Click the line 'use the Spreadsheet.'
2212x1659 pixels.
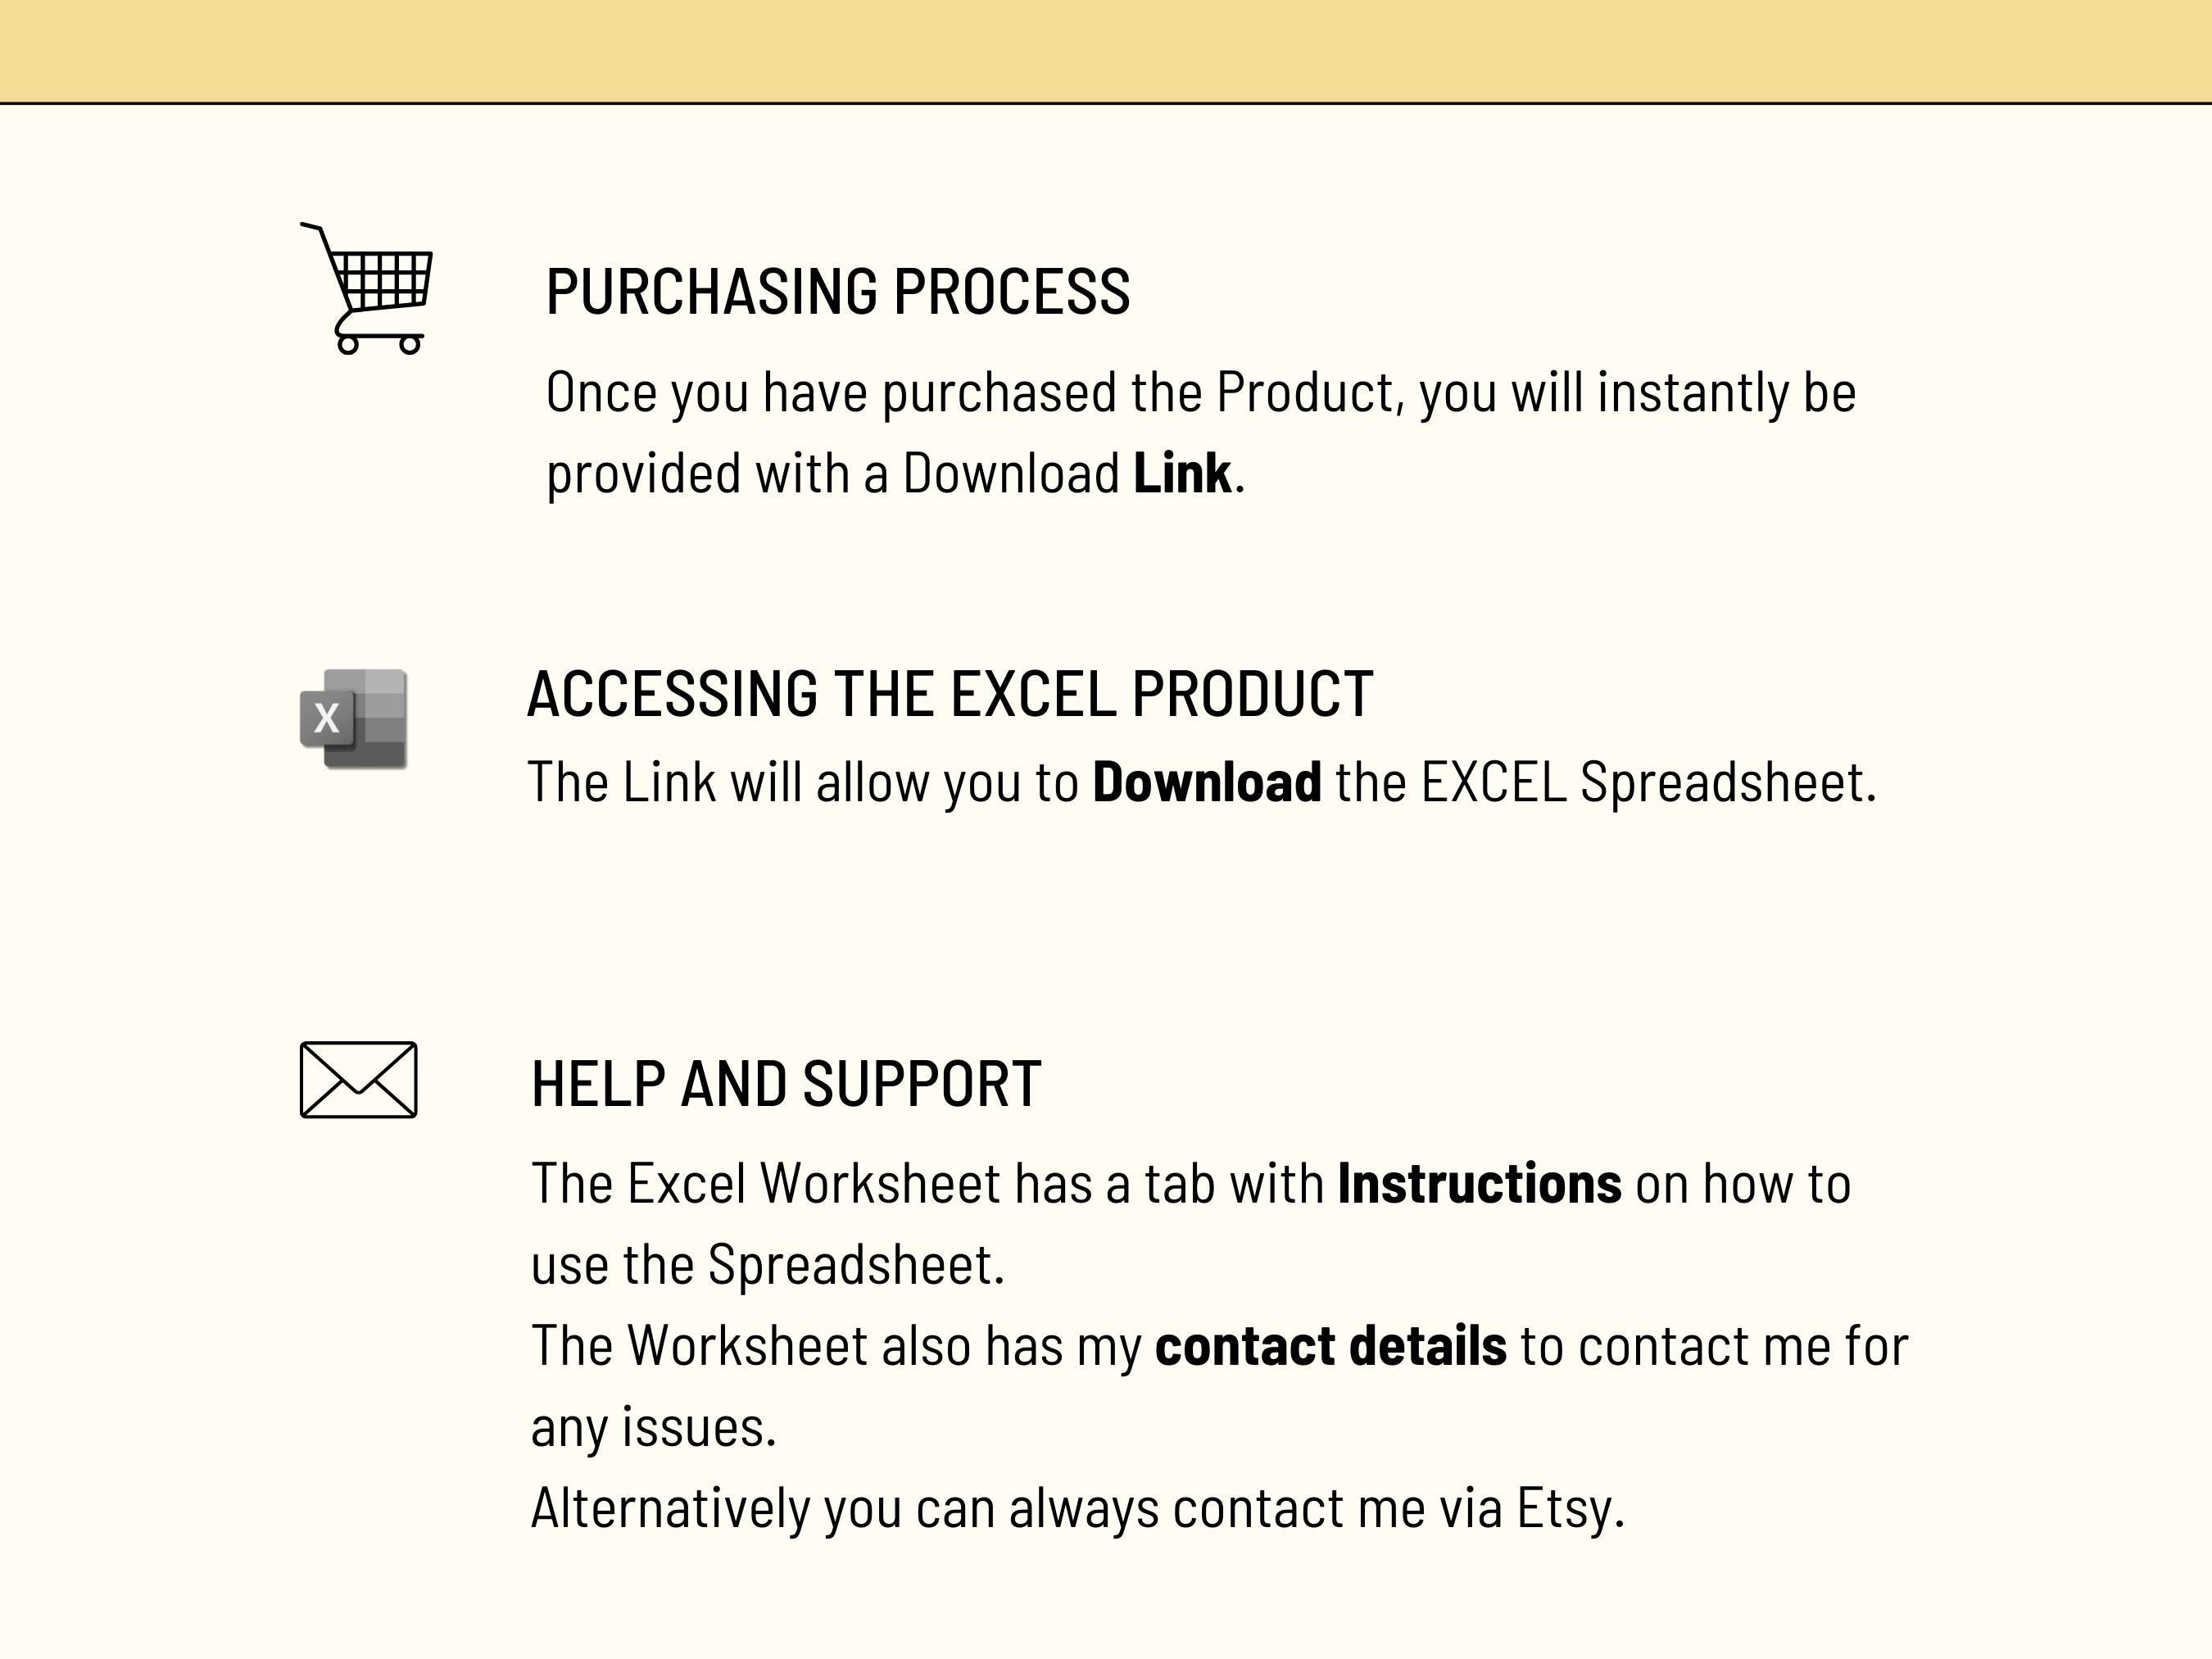pyautogui.click(x=767, y=1265)
